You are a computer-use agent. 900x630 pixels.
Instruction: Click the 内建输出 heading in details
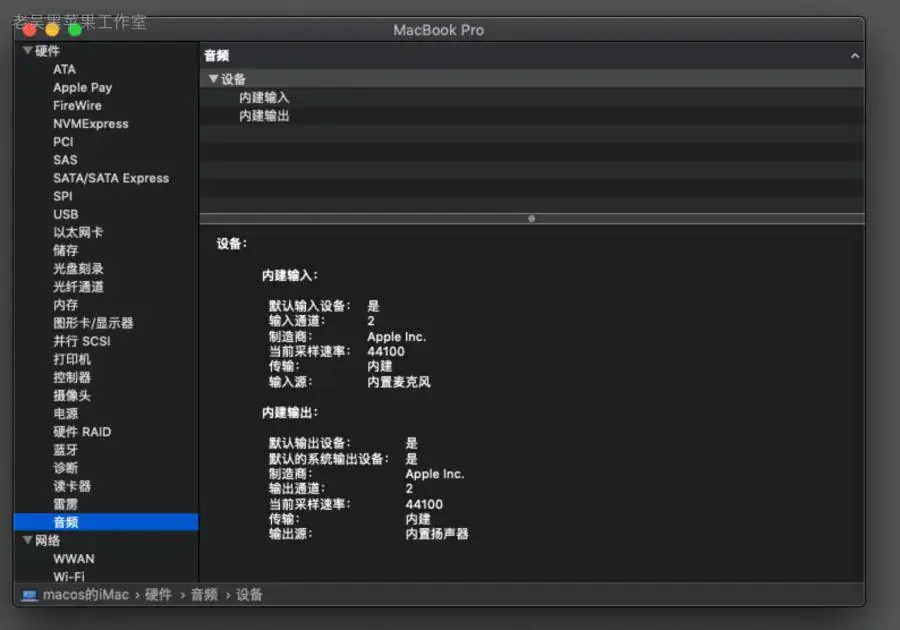coord(290,413)
